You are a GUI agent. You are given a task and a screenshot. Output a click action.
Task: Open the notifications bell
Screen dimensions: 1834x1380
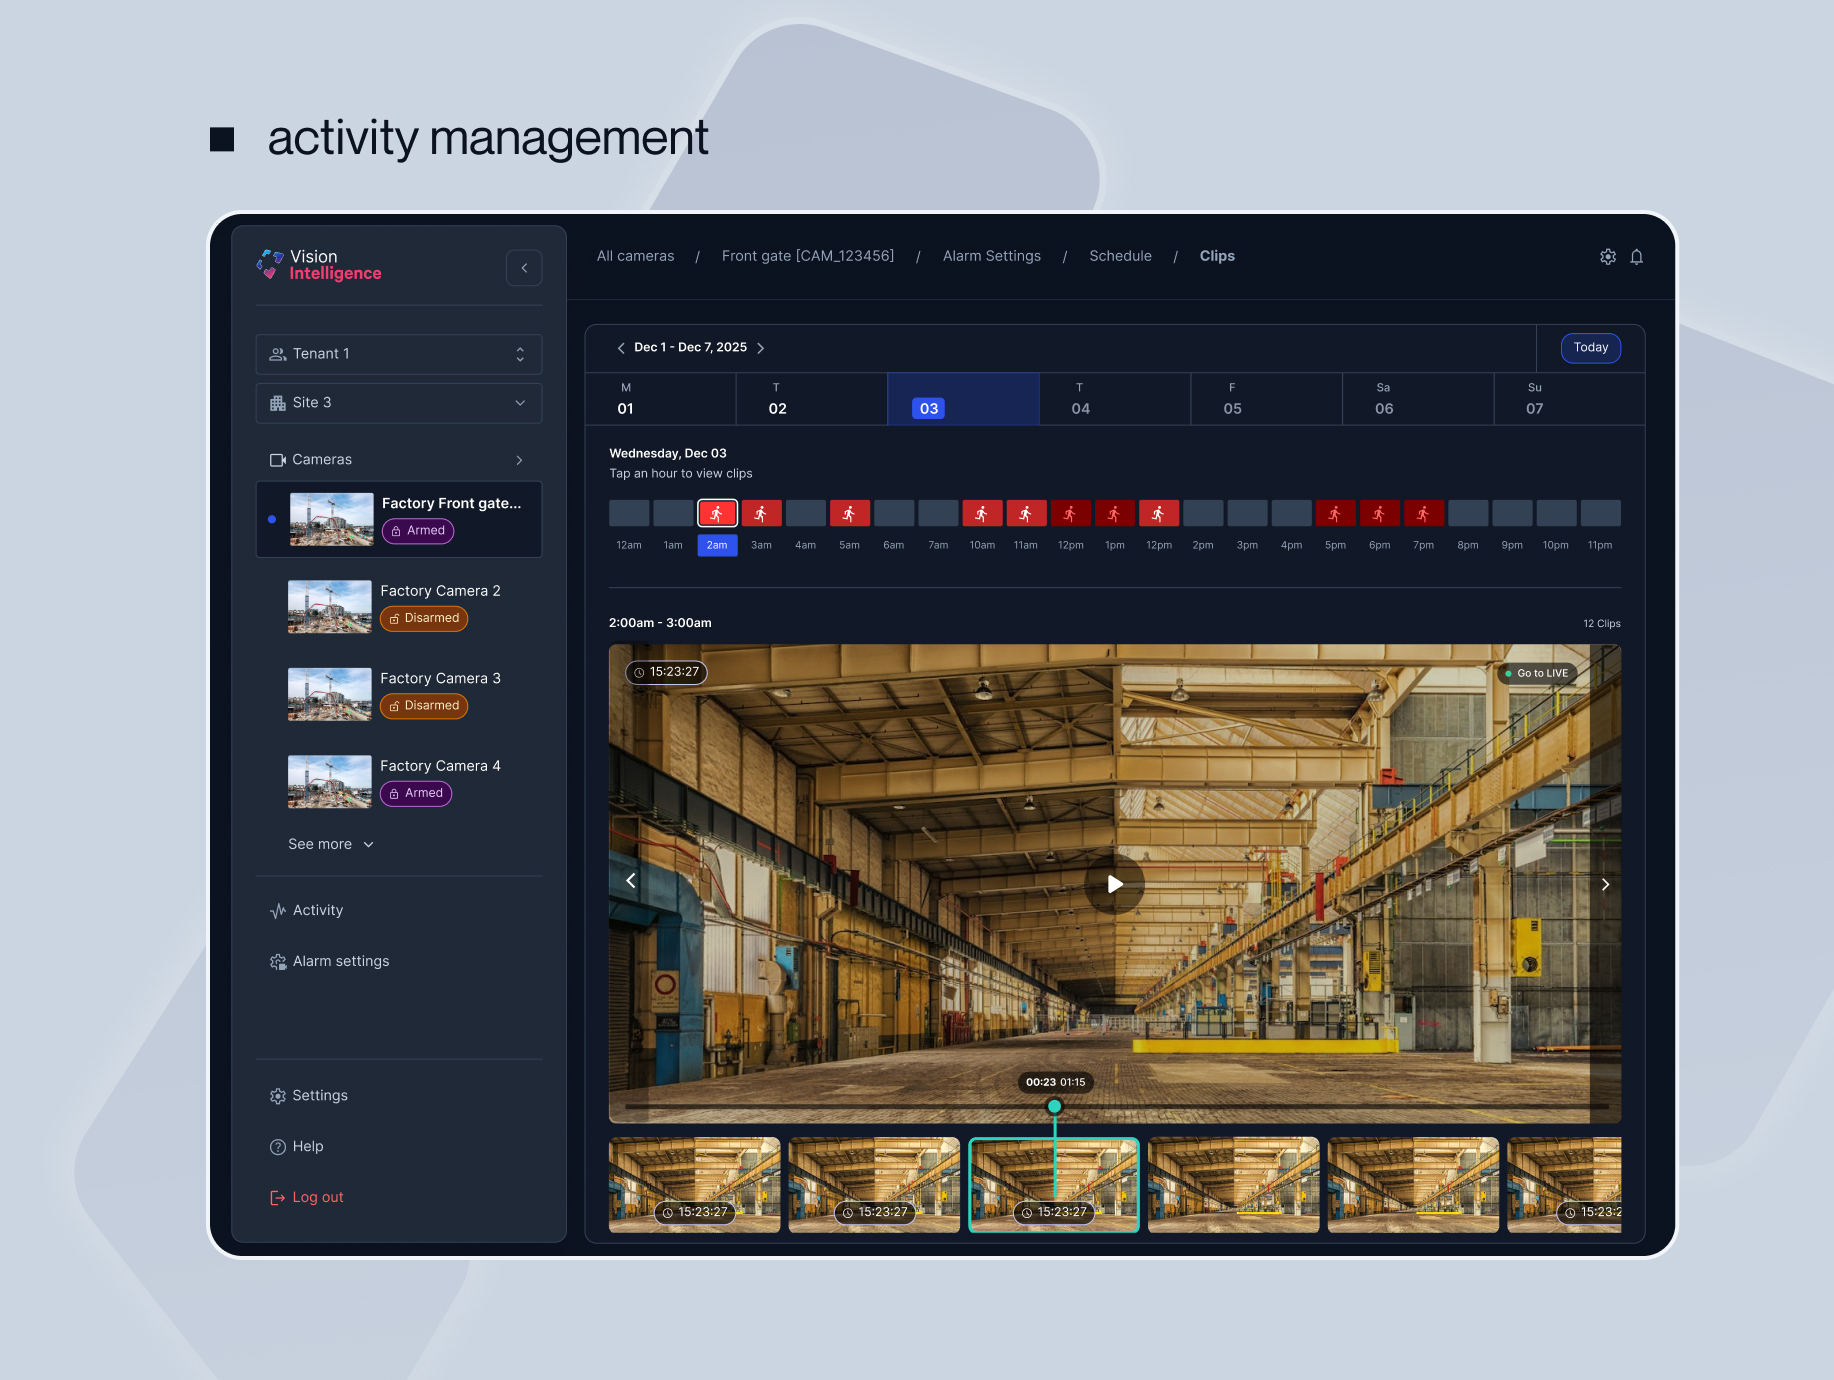tap(1636, 257)
